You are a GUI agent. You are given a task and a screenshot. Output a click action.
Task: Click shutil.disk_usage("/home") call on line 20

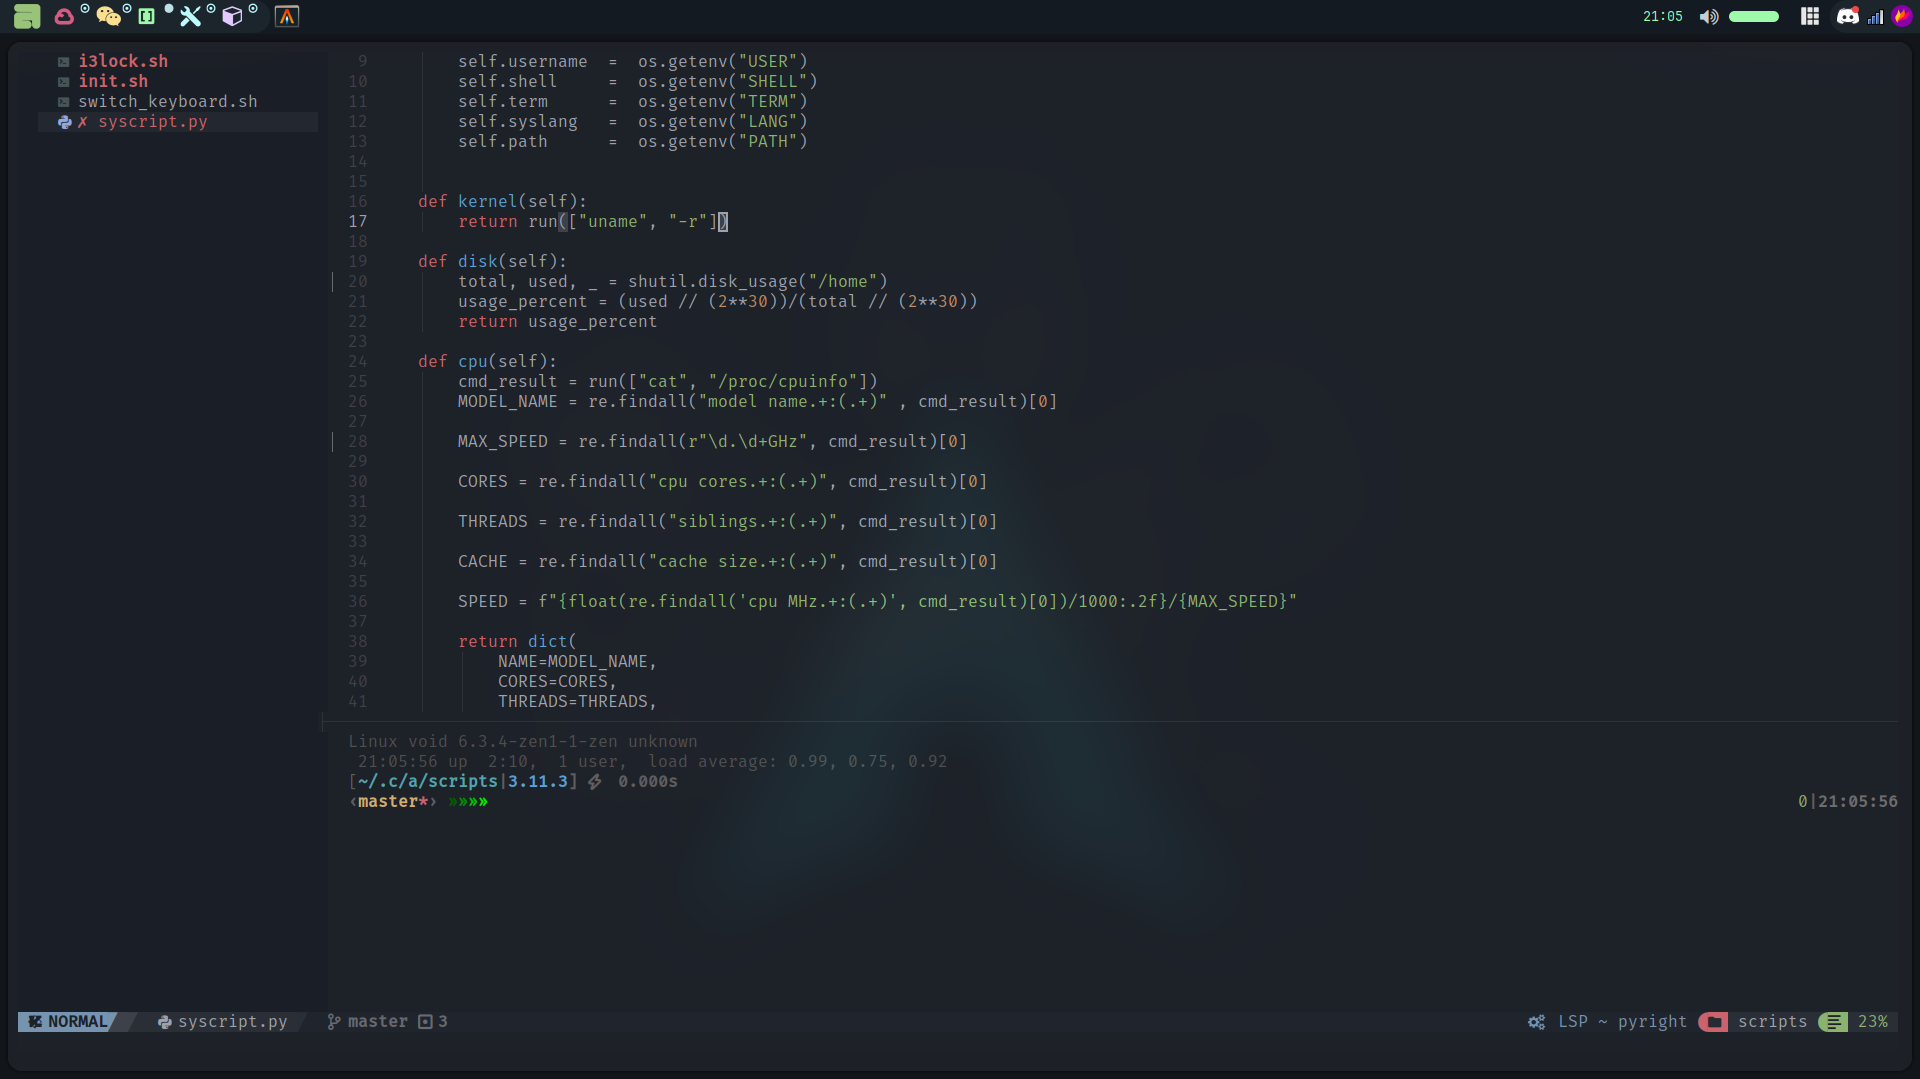[x=757, y=281]
